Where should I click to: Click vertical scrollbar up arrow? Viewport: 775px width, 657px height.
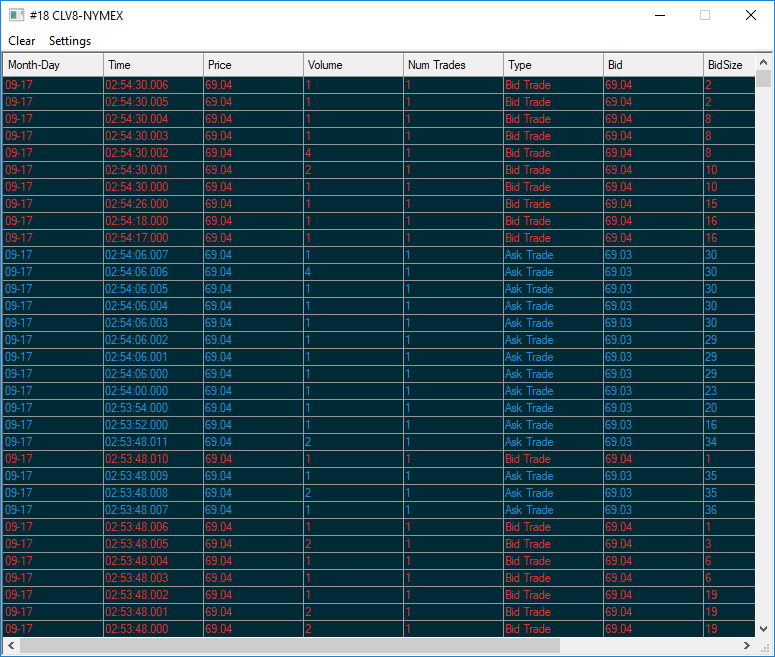pos(764,61)
